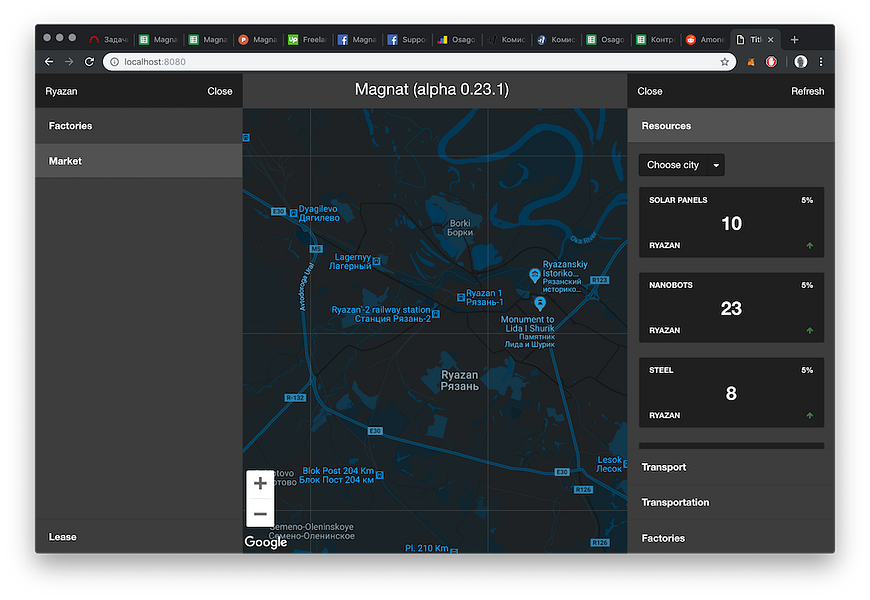Image resolution: width=870 pixels, height=600 pixels.
Task: Click the Ryazan 1 station icon
Action: coord(461,298)
